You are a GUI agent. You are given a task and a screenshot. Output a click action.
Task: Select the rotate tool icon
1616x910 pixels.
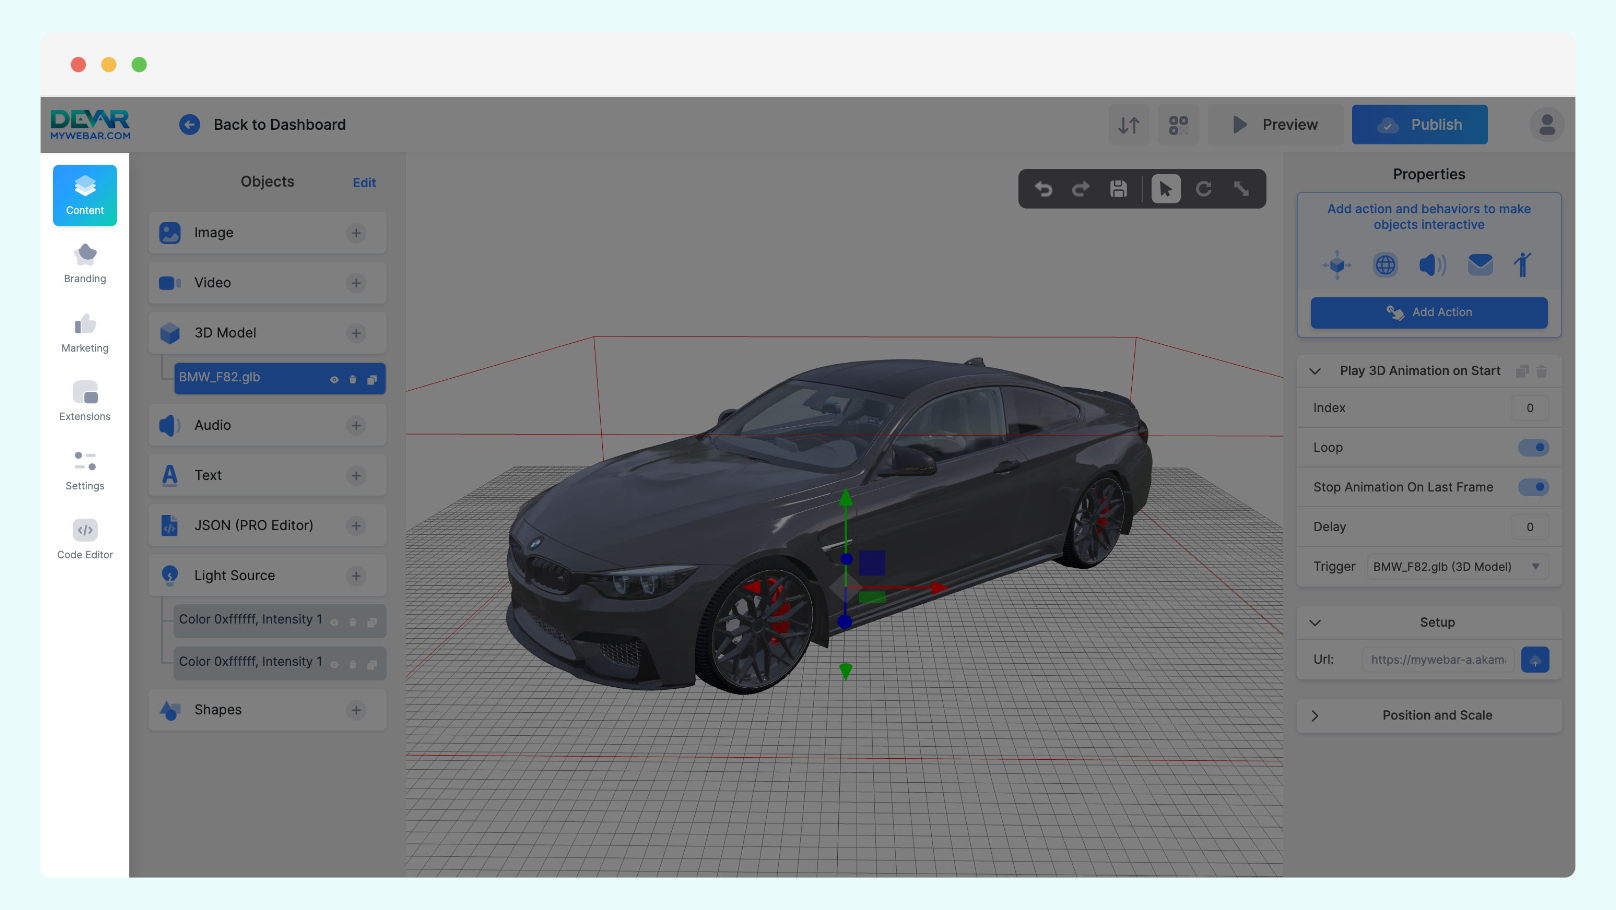[x=1204, y=189]
